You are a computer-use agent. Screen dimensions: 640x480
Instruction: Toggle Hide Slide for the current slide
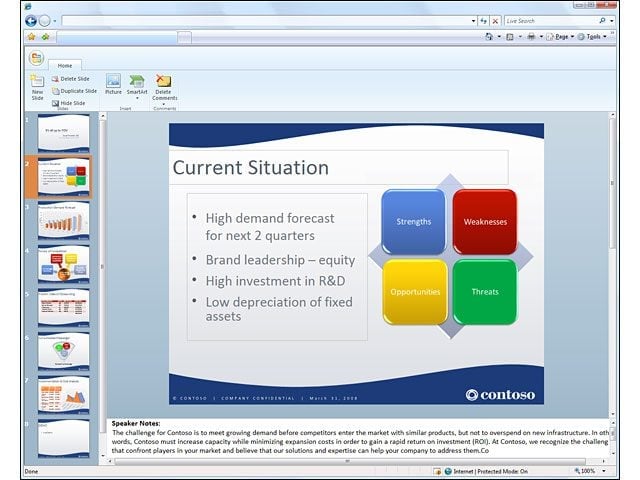click(69, 103)
